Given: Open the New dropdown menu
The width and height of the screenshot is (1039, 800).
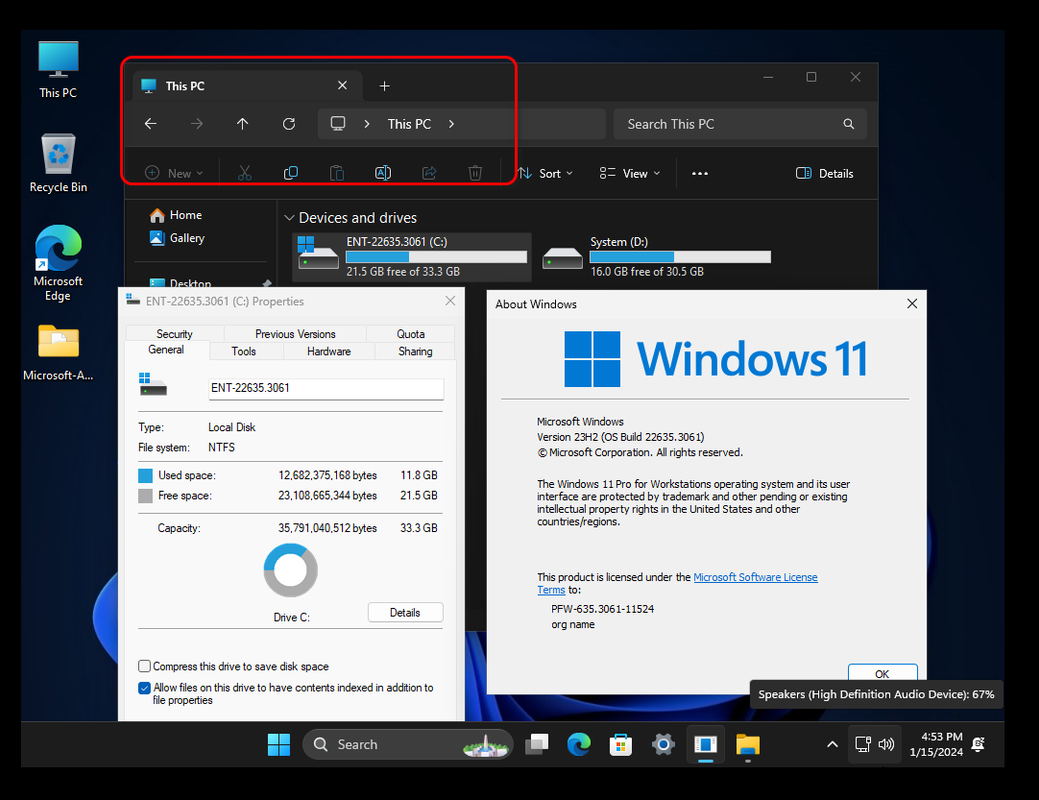Looking at the screenshot, I should [174, 174].
